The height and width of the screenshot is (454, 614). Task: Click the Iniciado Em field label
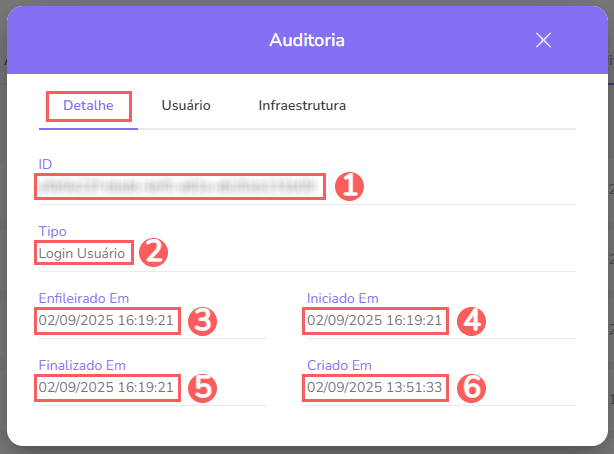pos(341,299)
